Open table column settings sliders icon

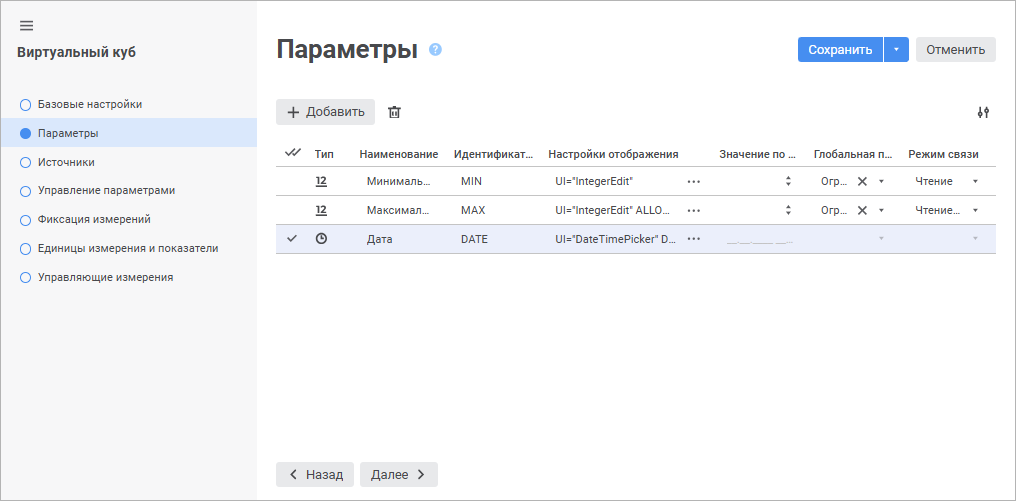(x=983, y=112)
